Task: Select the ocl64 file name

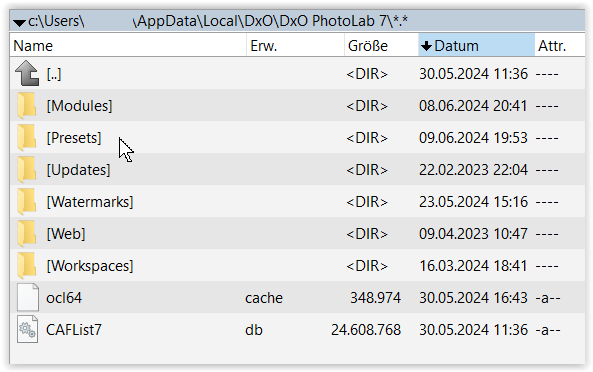Action: [x=64, y=298]
